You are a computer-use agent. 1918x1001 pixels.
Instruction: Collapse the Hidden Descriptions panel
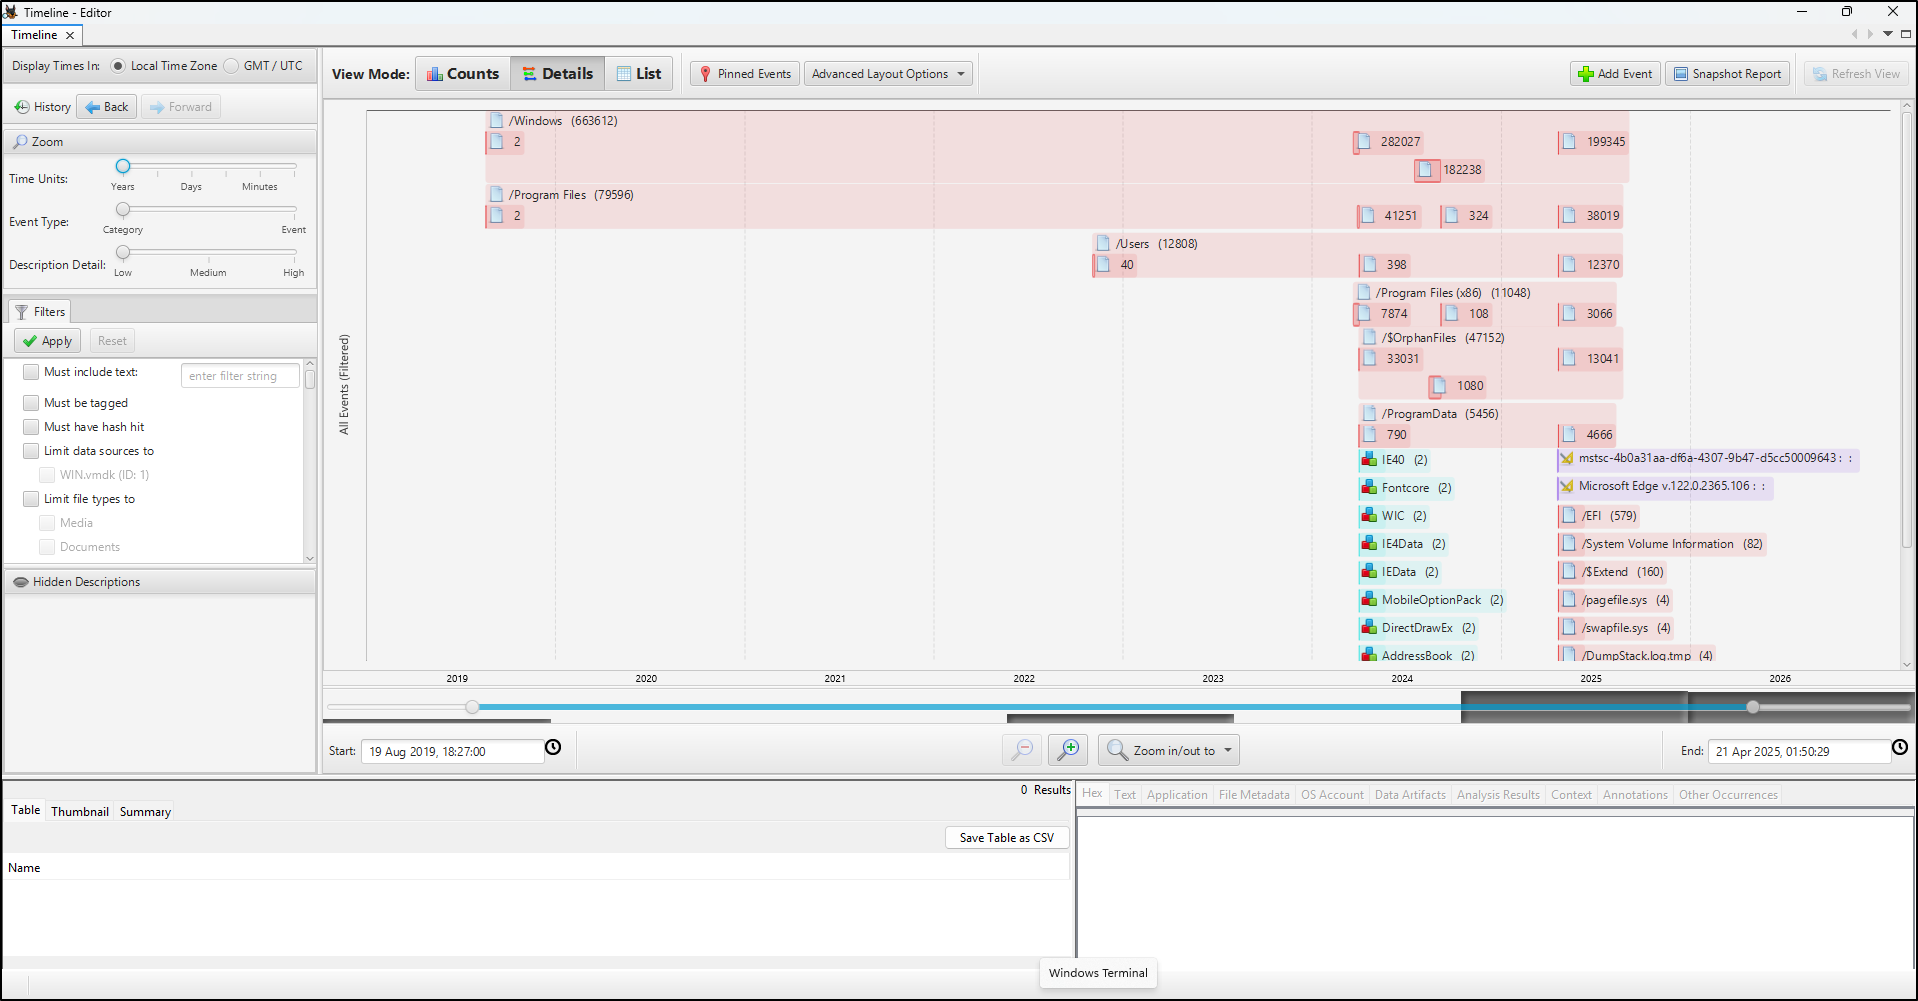160,582
